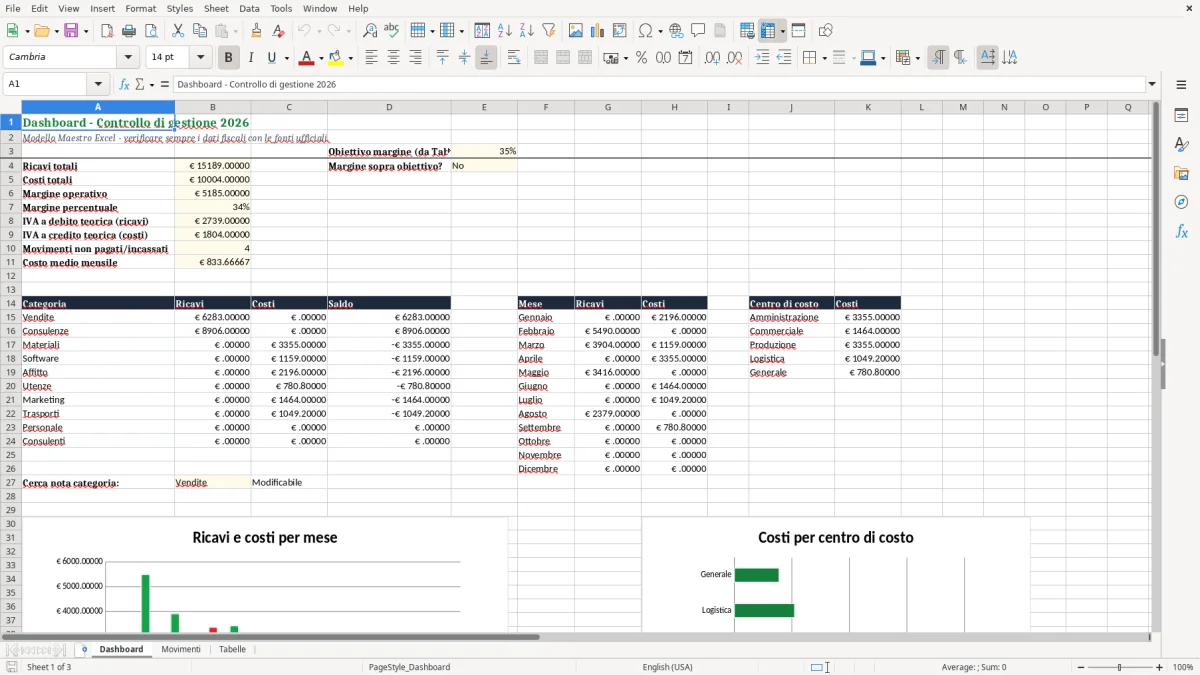
Task: Open the background color dropdown arrow
Action: 351,58
